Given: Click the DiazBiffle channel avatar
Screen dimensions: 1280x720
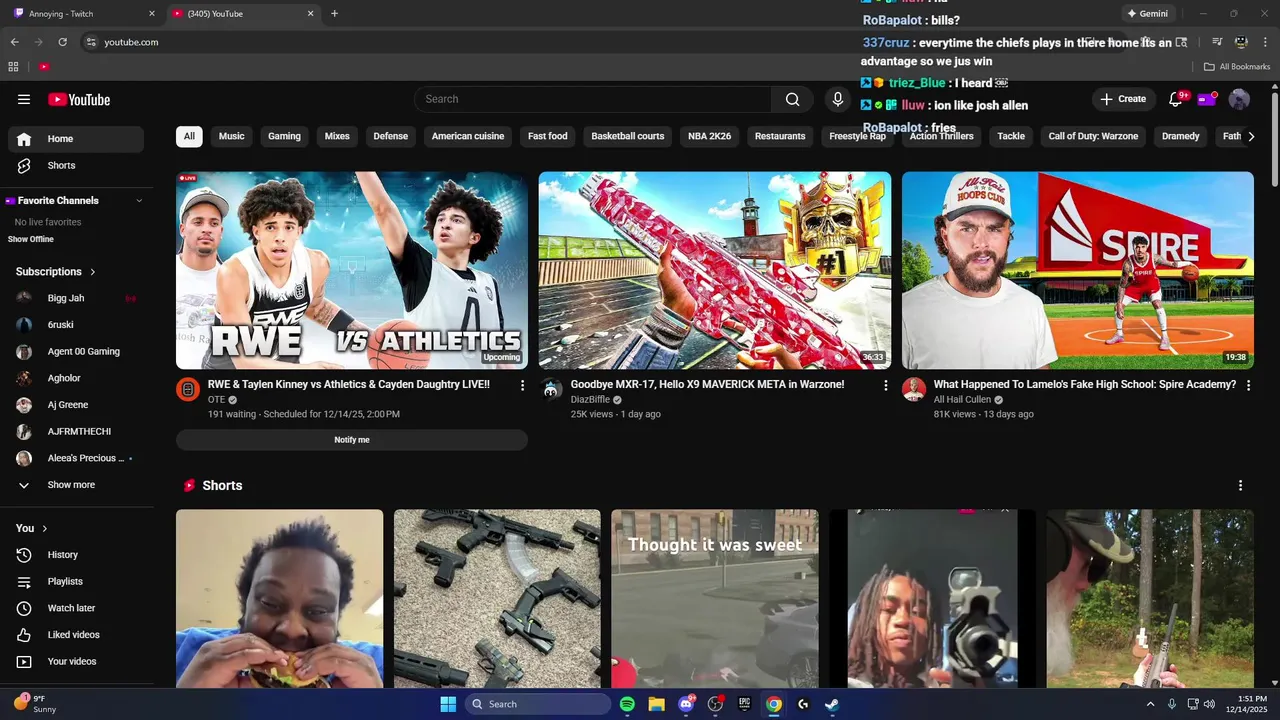Looking at the screenshot, I should click(551, 389).
